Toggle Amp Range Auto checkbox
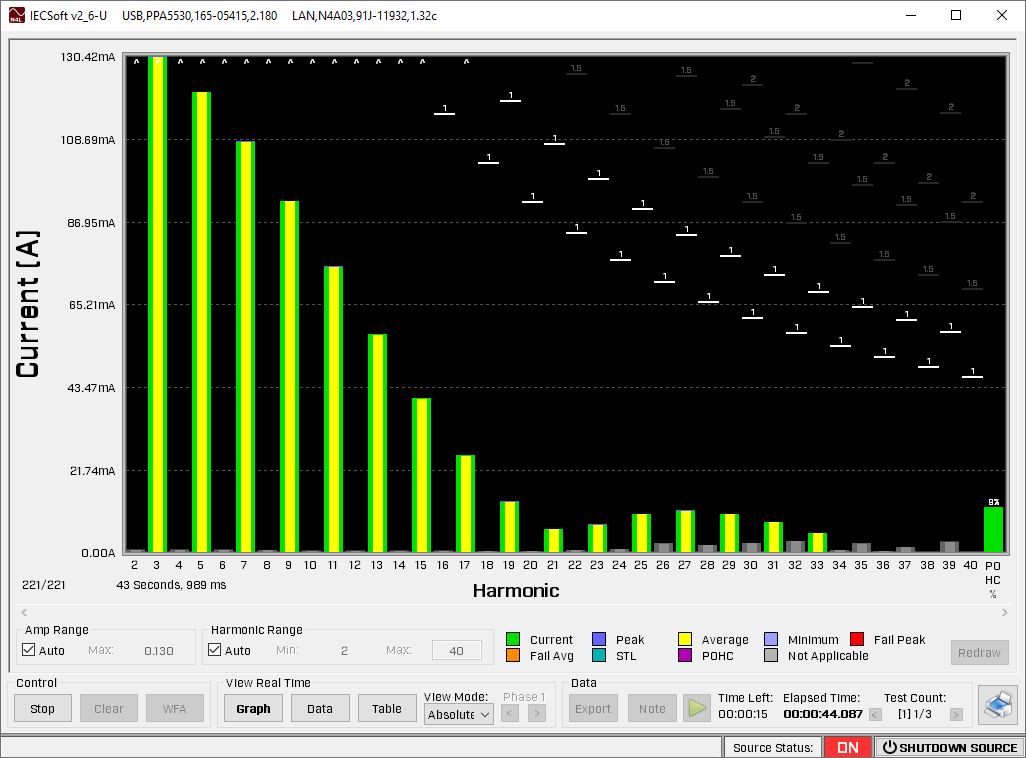The width and height of the screenshot is (1026, 758). point(29,650)
